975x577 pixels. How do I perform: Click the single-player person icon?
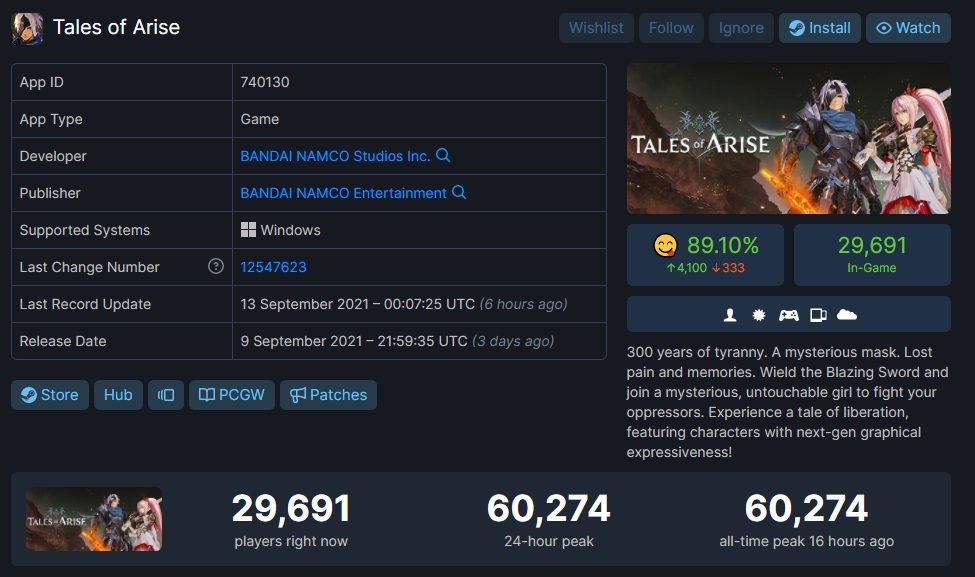[730, 315]
